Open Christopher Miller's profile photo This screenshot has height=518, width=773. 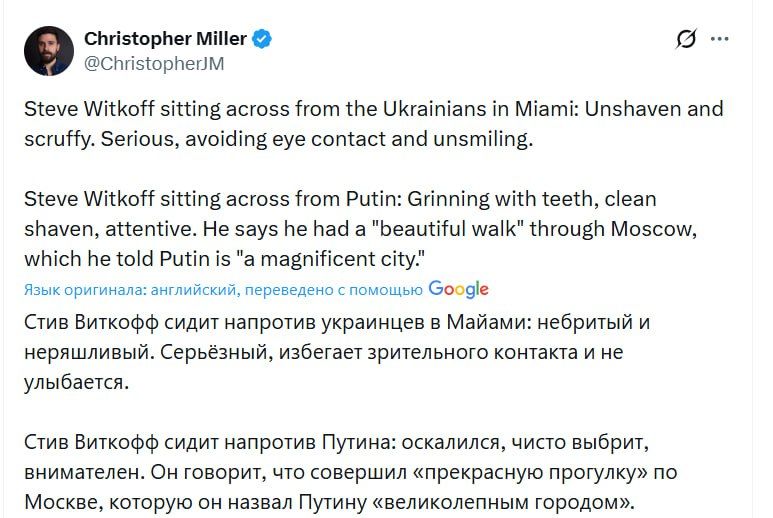[49, 51]
